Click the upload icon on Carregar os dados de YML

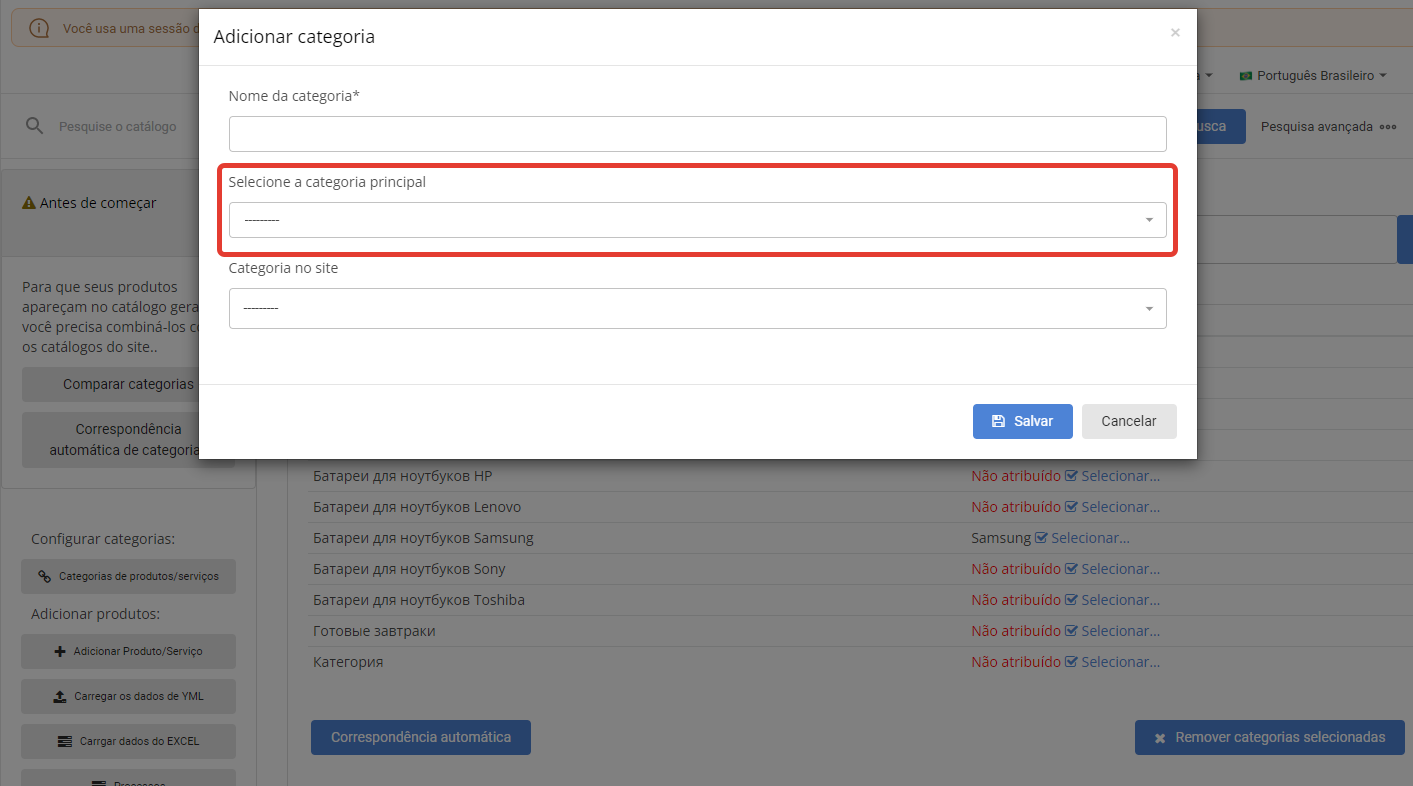58,696
